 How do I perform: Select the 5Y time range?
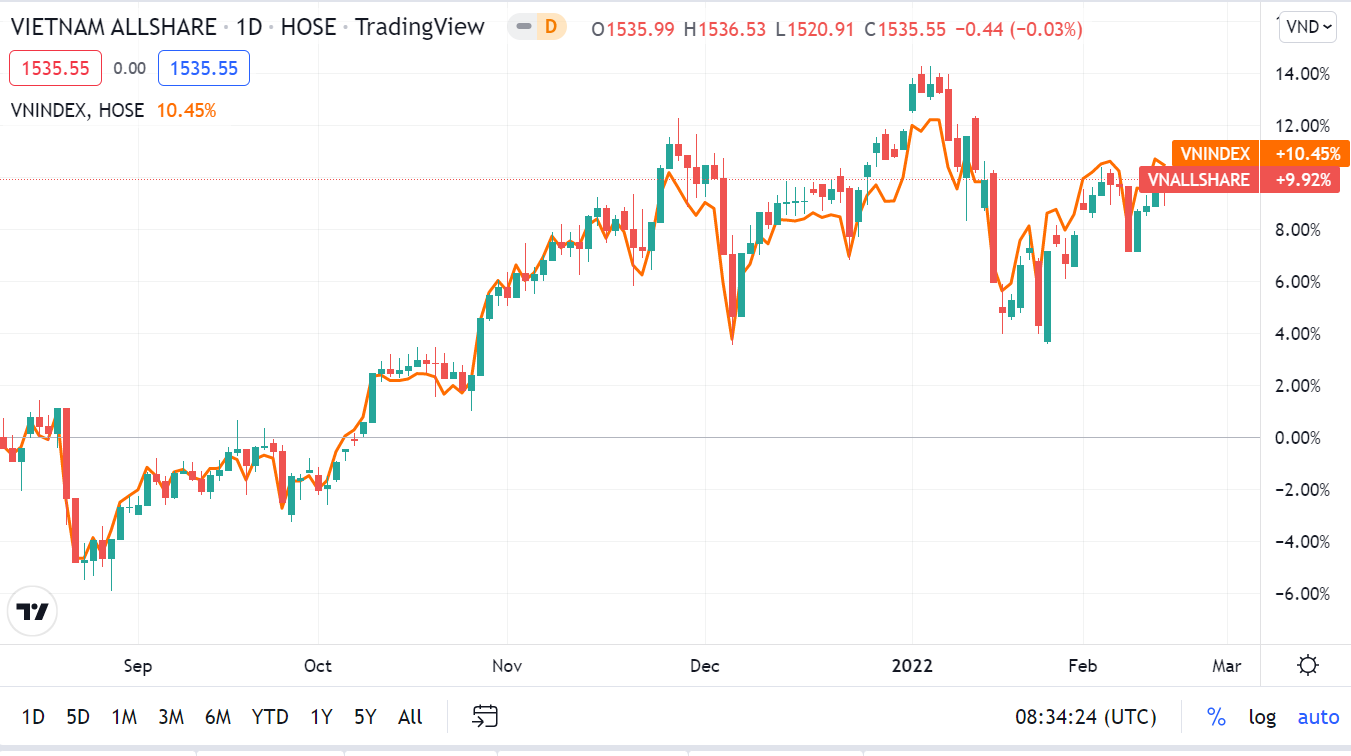pos(365,716)
